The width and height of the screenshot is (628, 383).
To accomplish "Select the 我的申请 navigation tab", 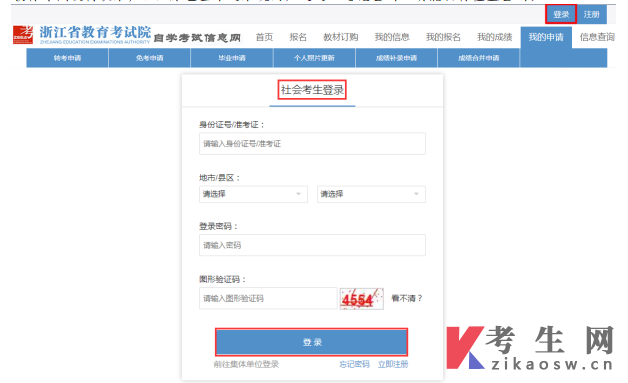I will click(x=546, y=37).
